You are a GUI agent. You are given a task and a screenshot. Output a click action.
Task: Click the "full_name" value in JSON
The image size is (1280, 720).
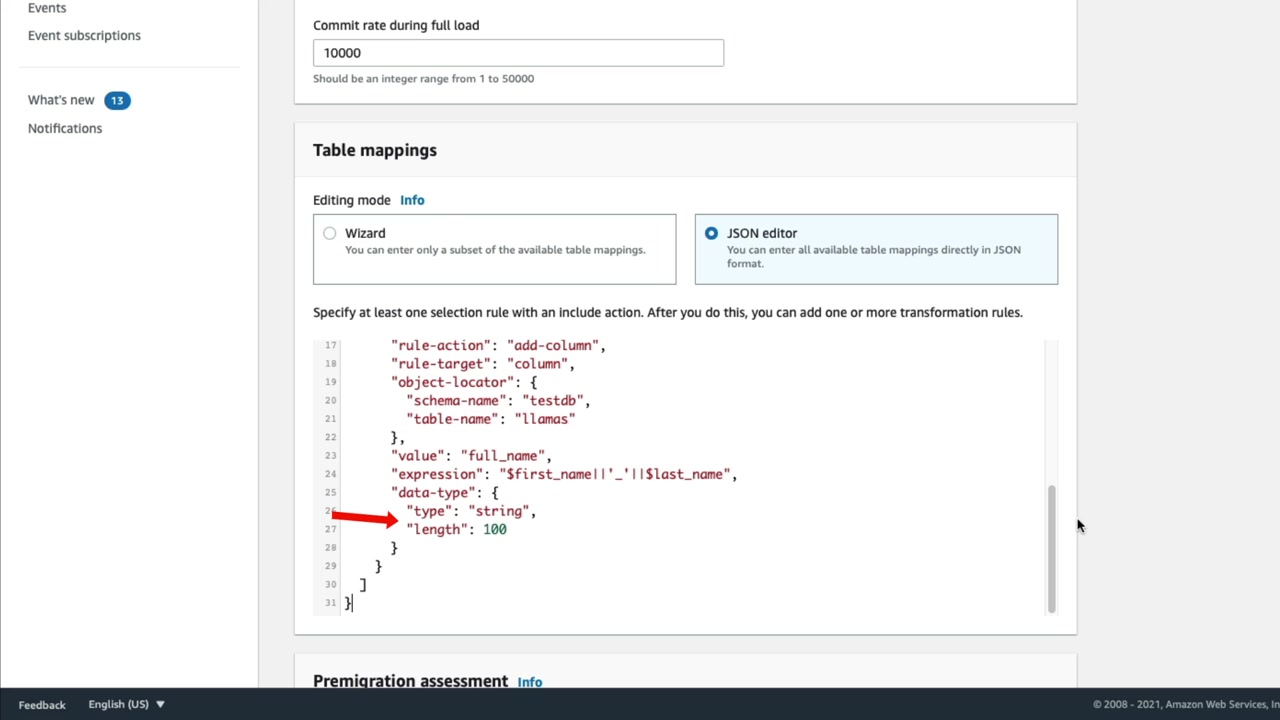tap(505, 456)
